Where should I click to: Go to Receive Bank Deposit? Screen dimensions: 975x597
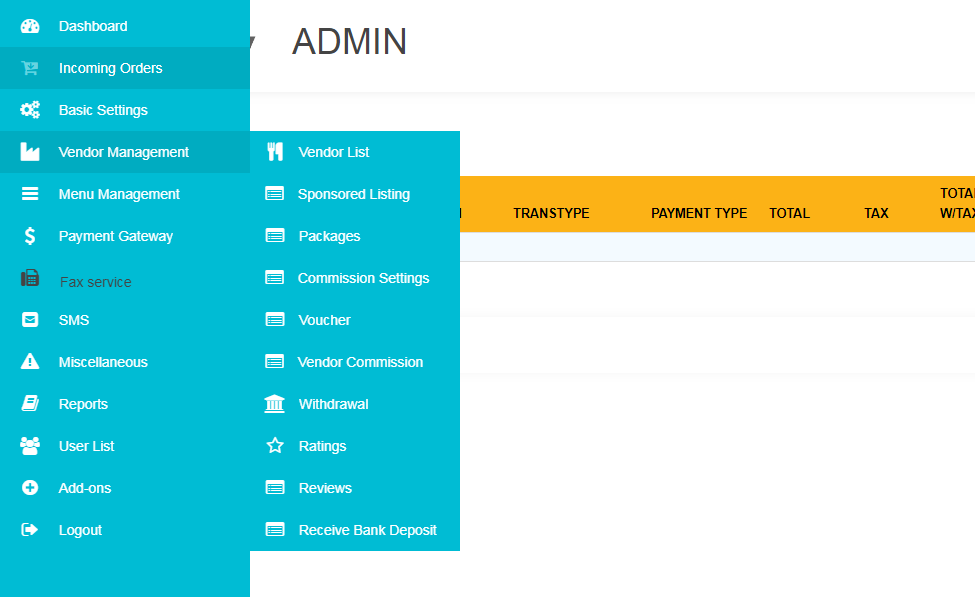click(x=367, y=530)
